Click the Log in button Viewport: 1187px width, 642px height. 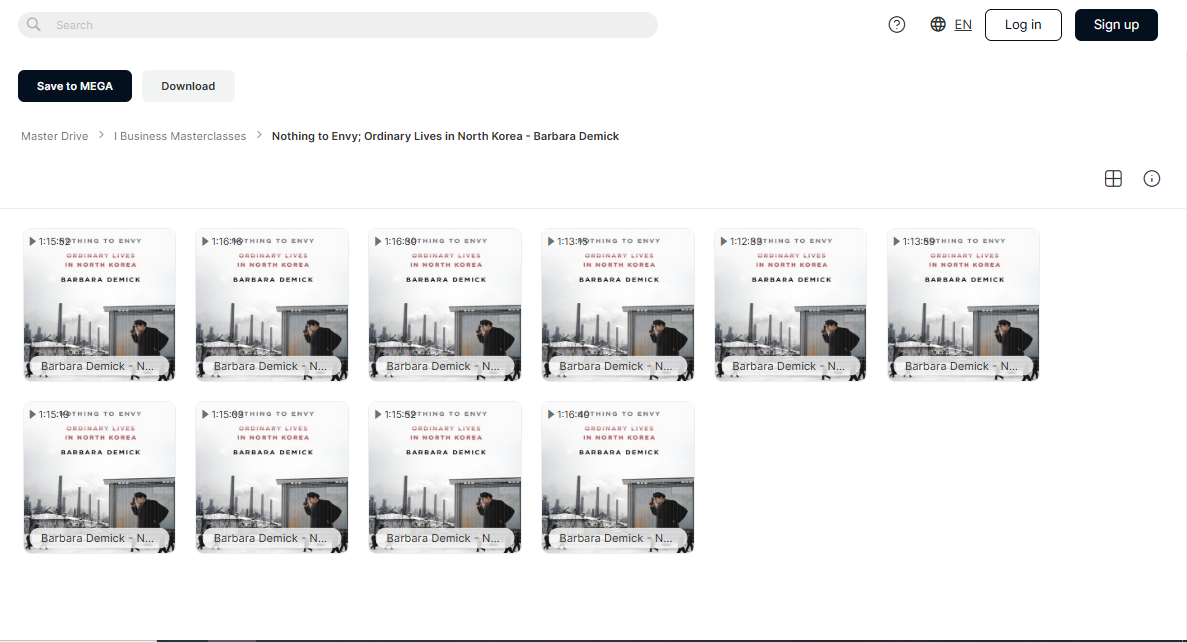1023,25
